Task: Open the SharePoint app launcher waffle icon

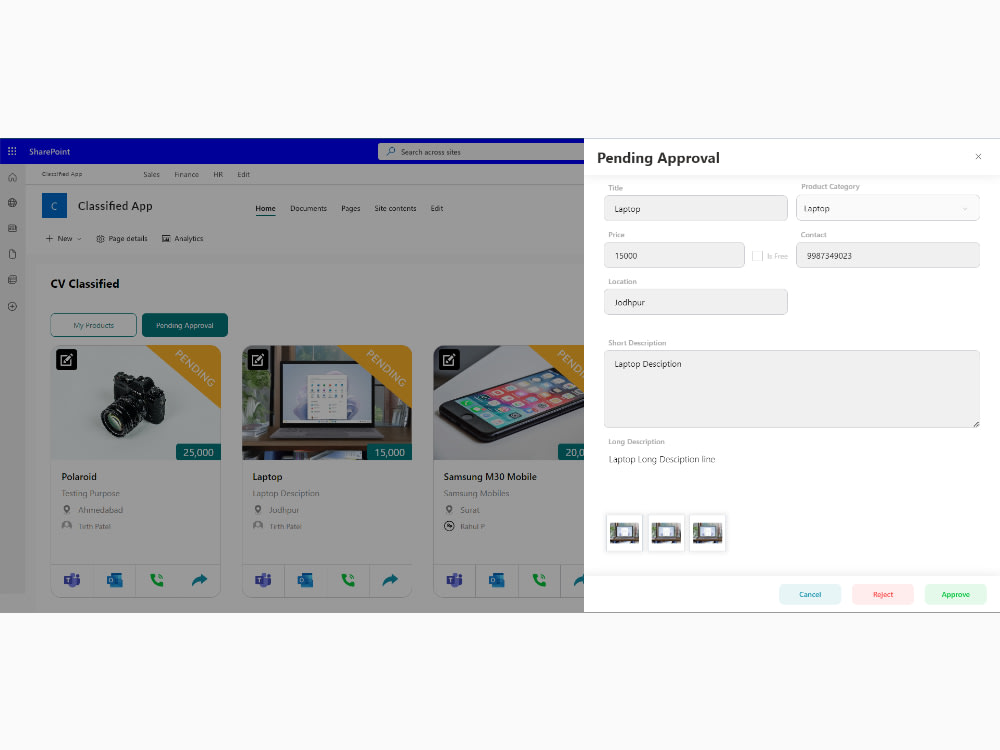Action: coord(12,151)
